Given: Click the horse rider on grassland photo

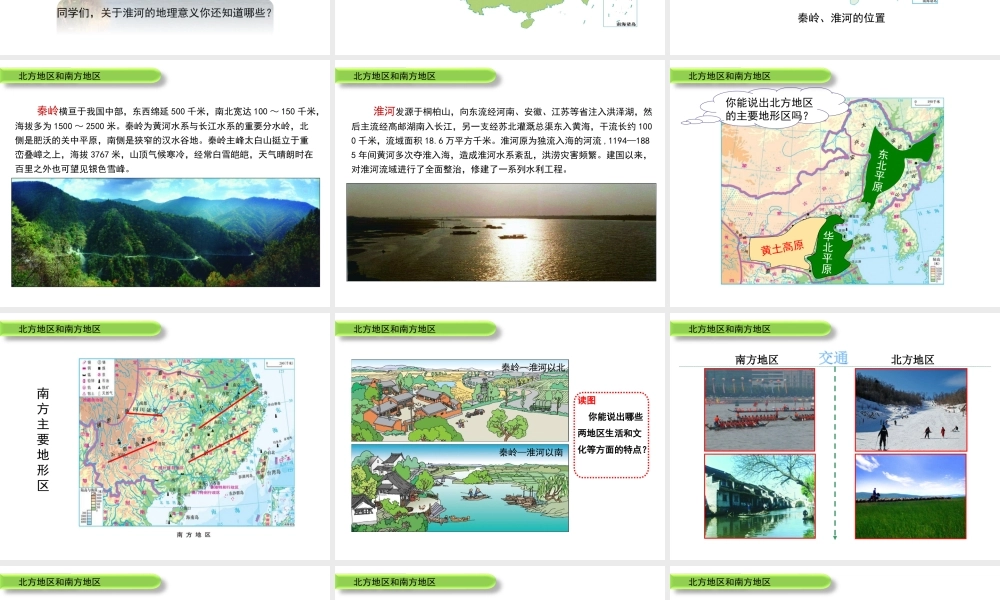Looking at the screenshot, I should coord(911,497).
